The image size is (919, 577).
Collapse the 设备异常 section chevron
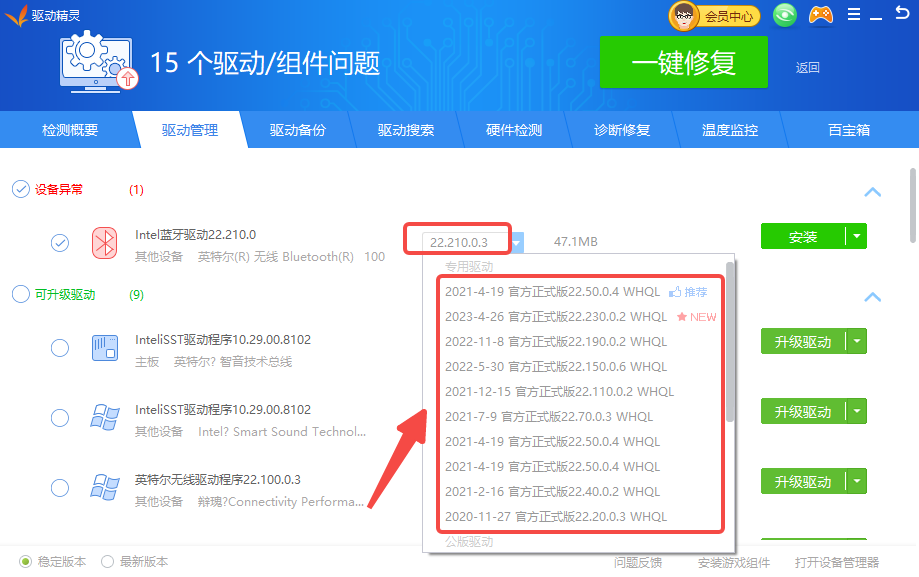(x=872, y=192)
